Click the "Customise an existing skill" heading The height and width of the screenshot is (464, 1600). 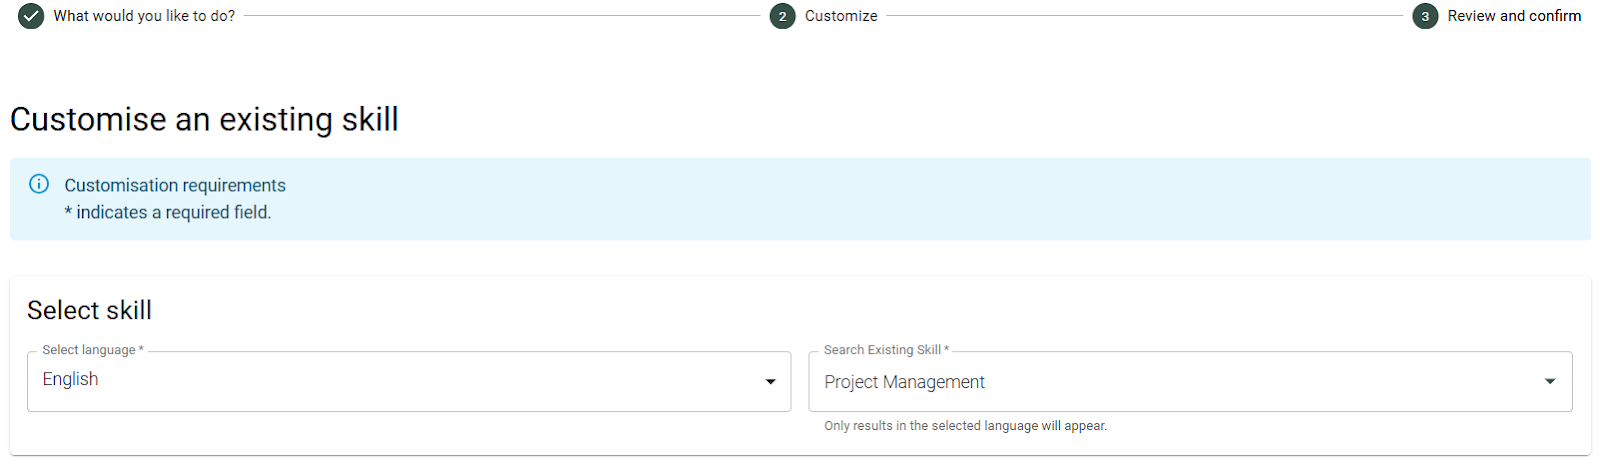click(x=204, y=119)
